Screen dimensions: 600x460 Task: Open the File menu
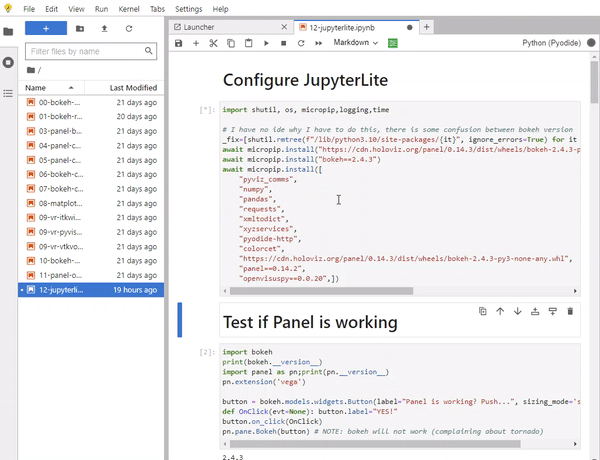click(29, 9)
